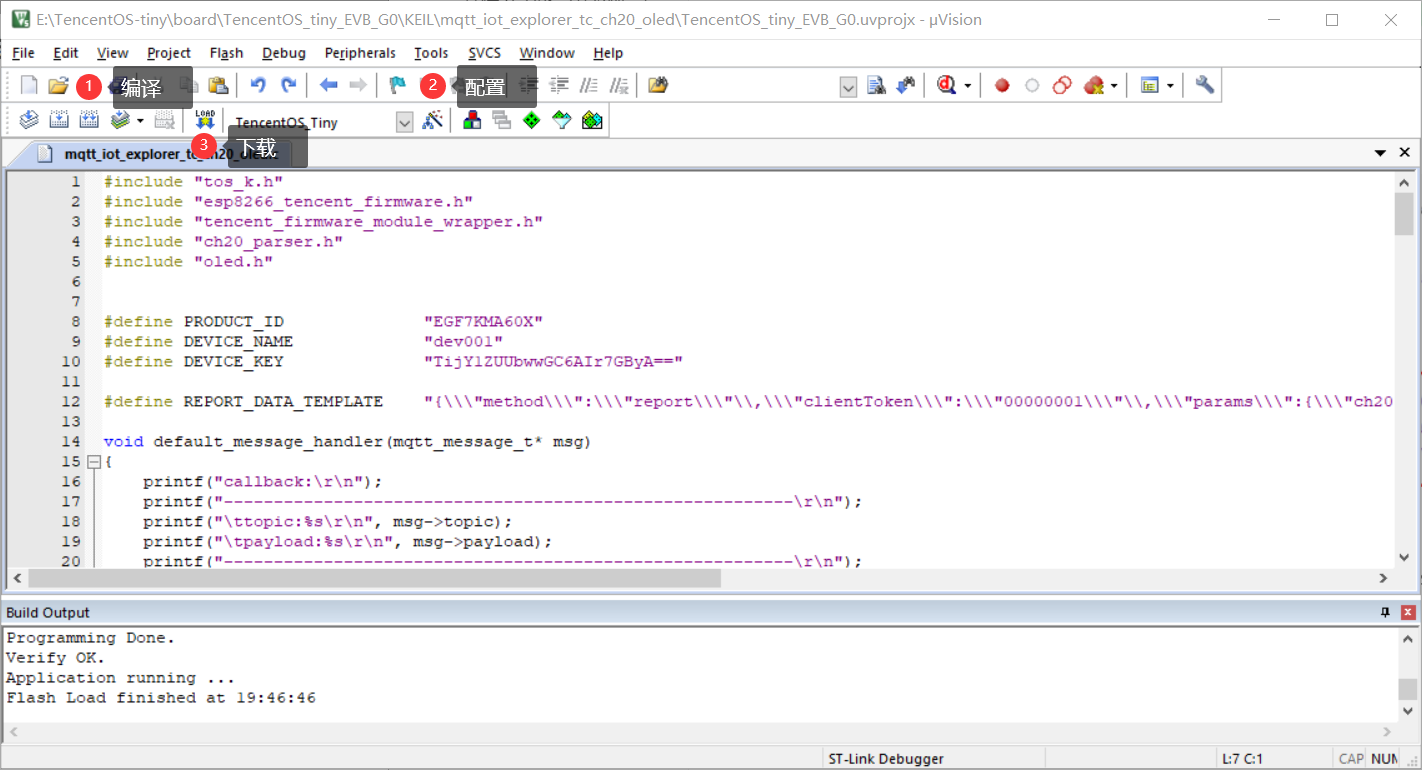Navigate backwards with the blue left arrow
The width and height of the screenshot is (1422, 770).
pyautogui.click(x=328, y=86)
